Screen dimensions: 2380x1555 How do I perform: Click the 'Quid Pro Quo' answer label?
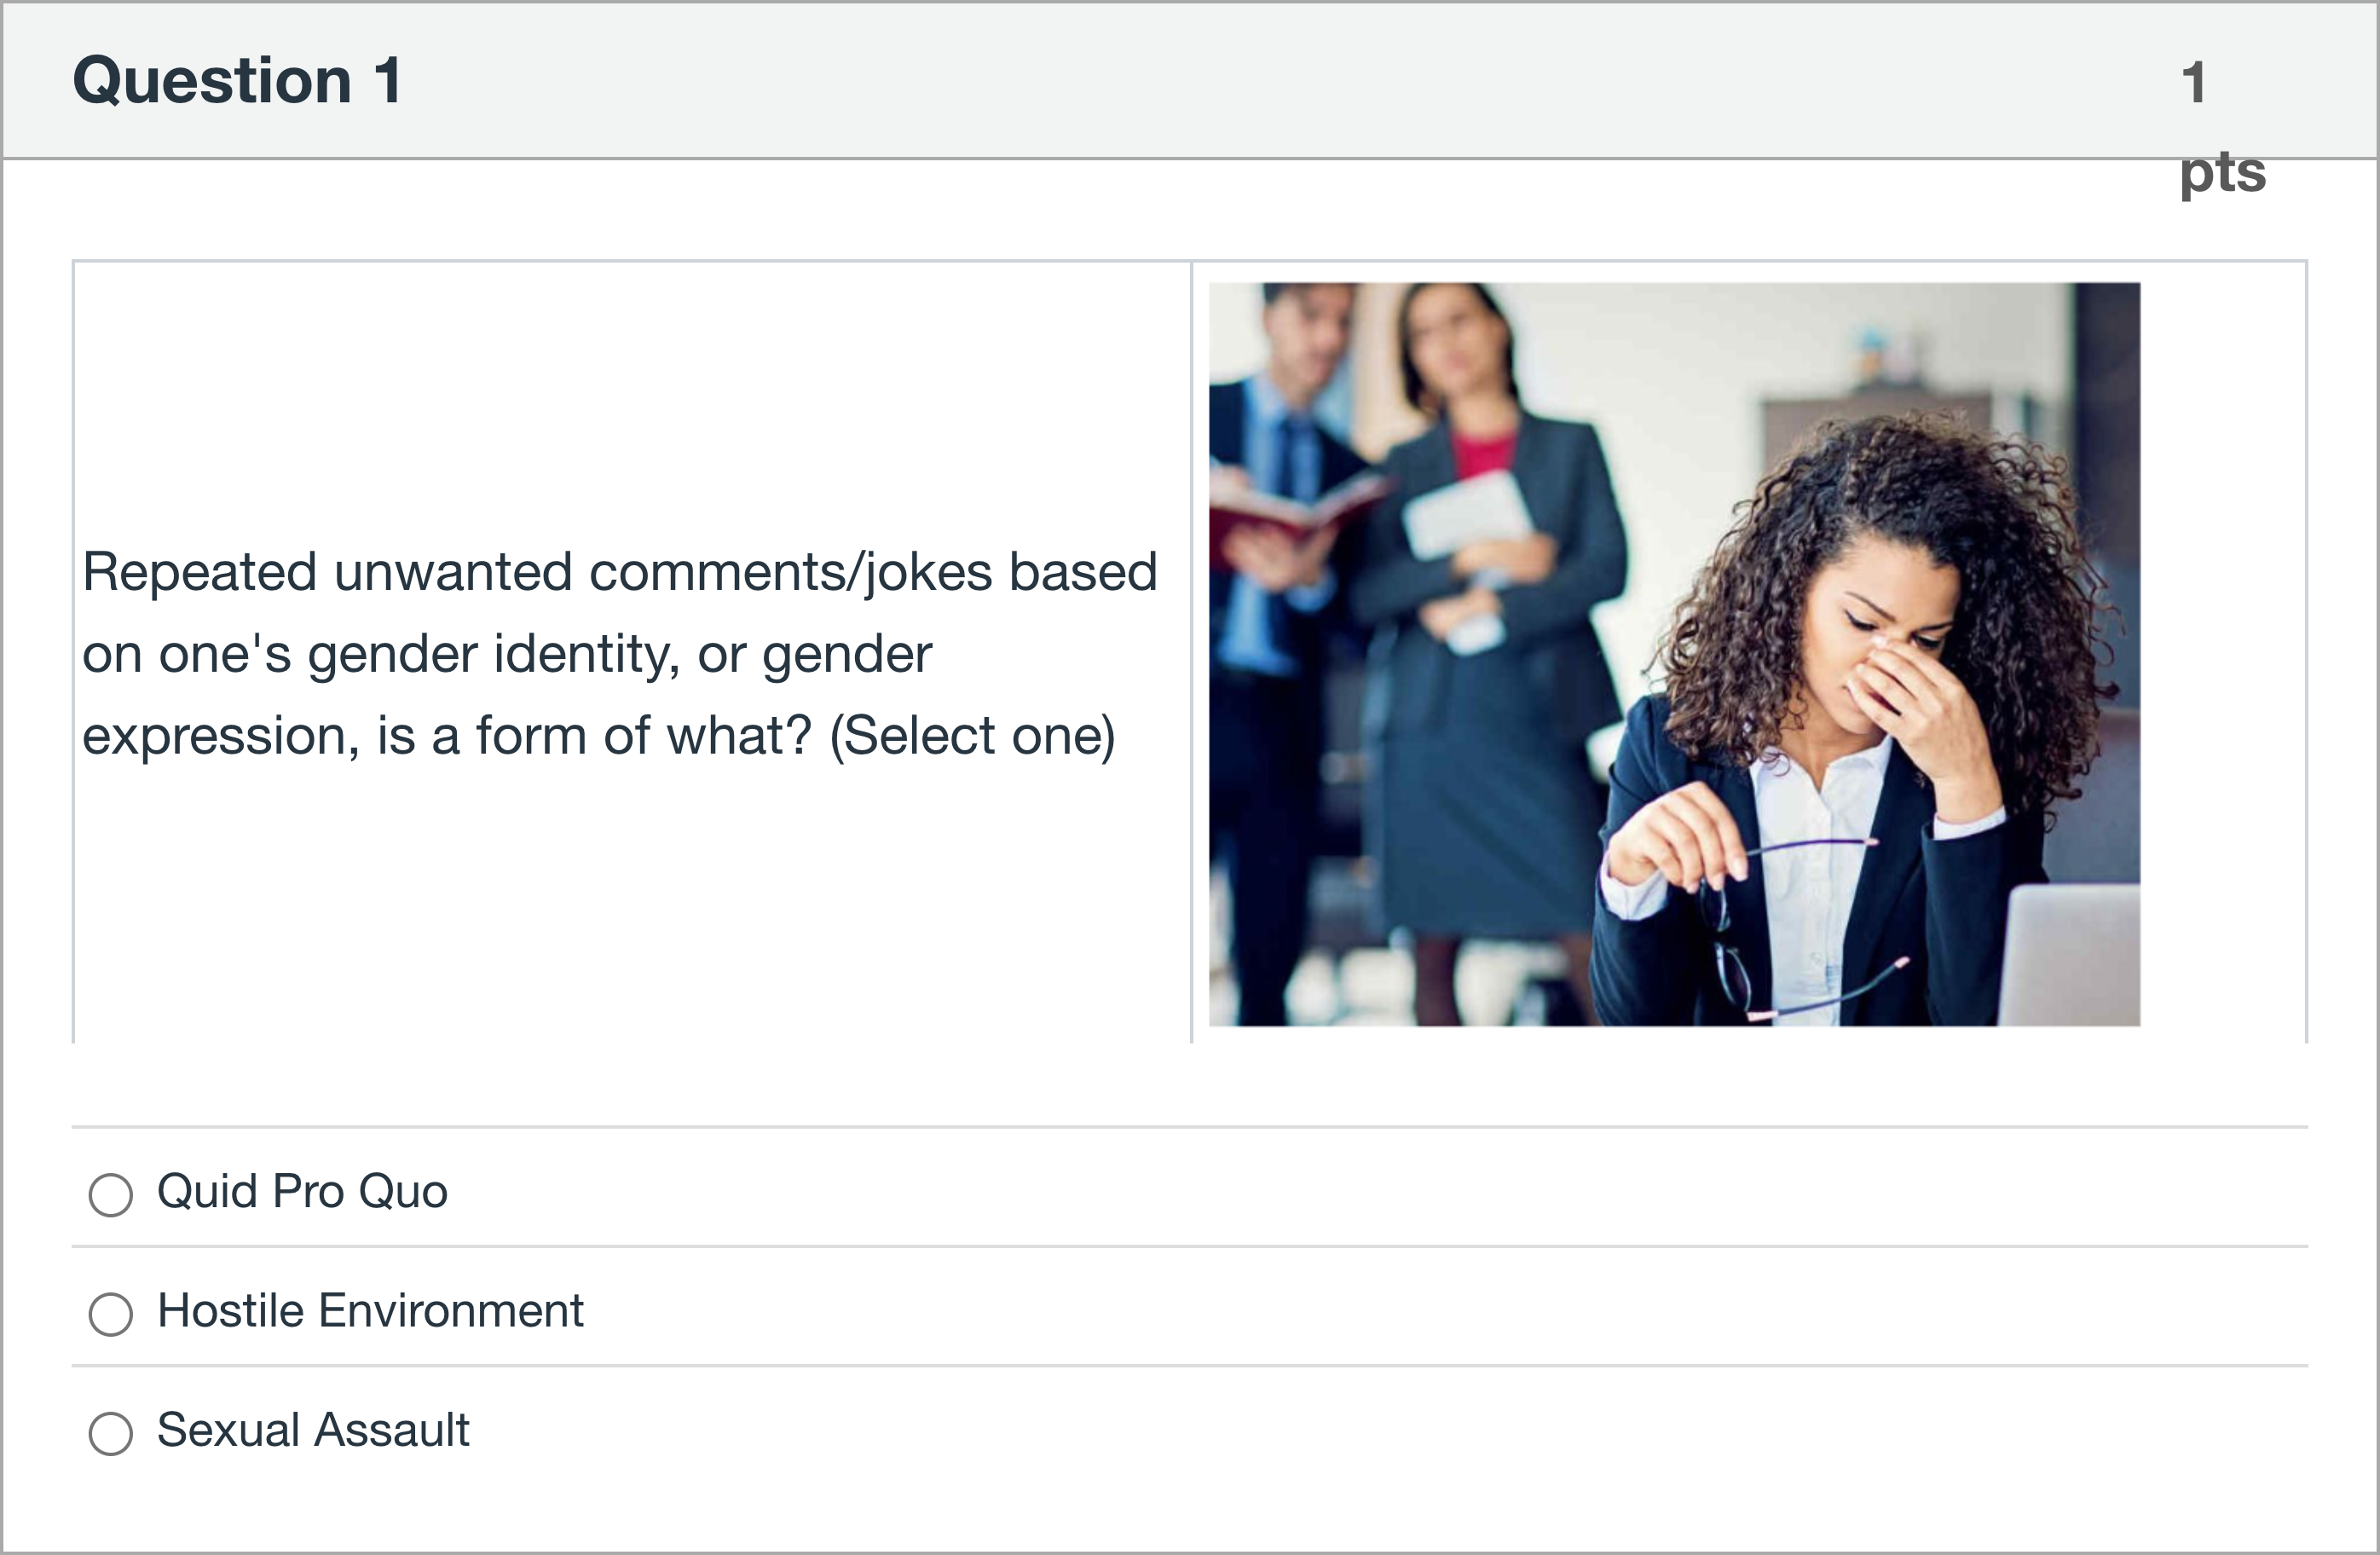[302, 1192]
